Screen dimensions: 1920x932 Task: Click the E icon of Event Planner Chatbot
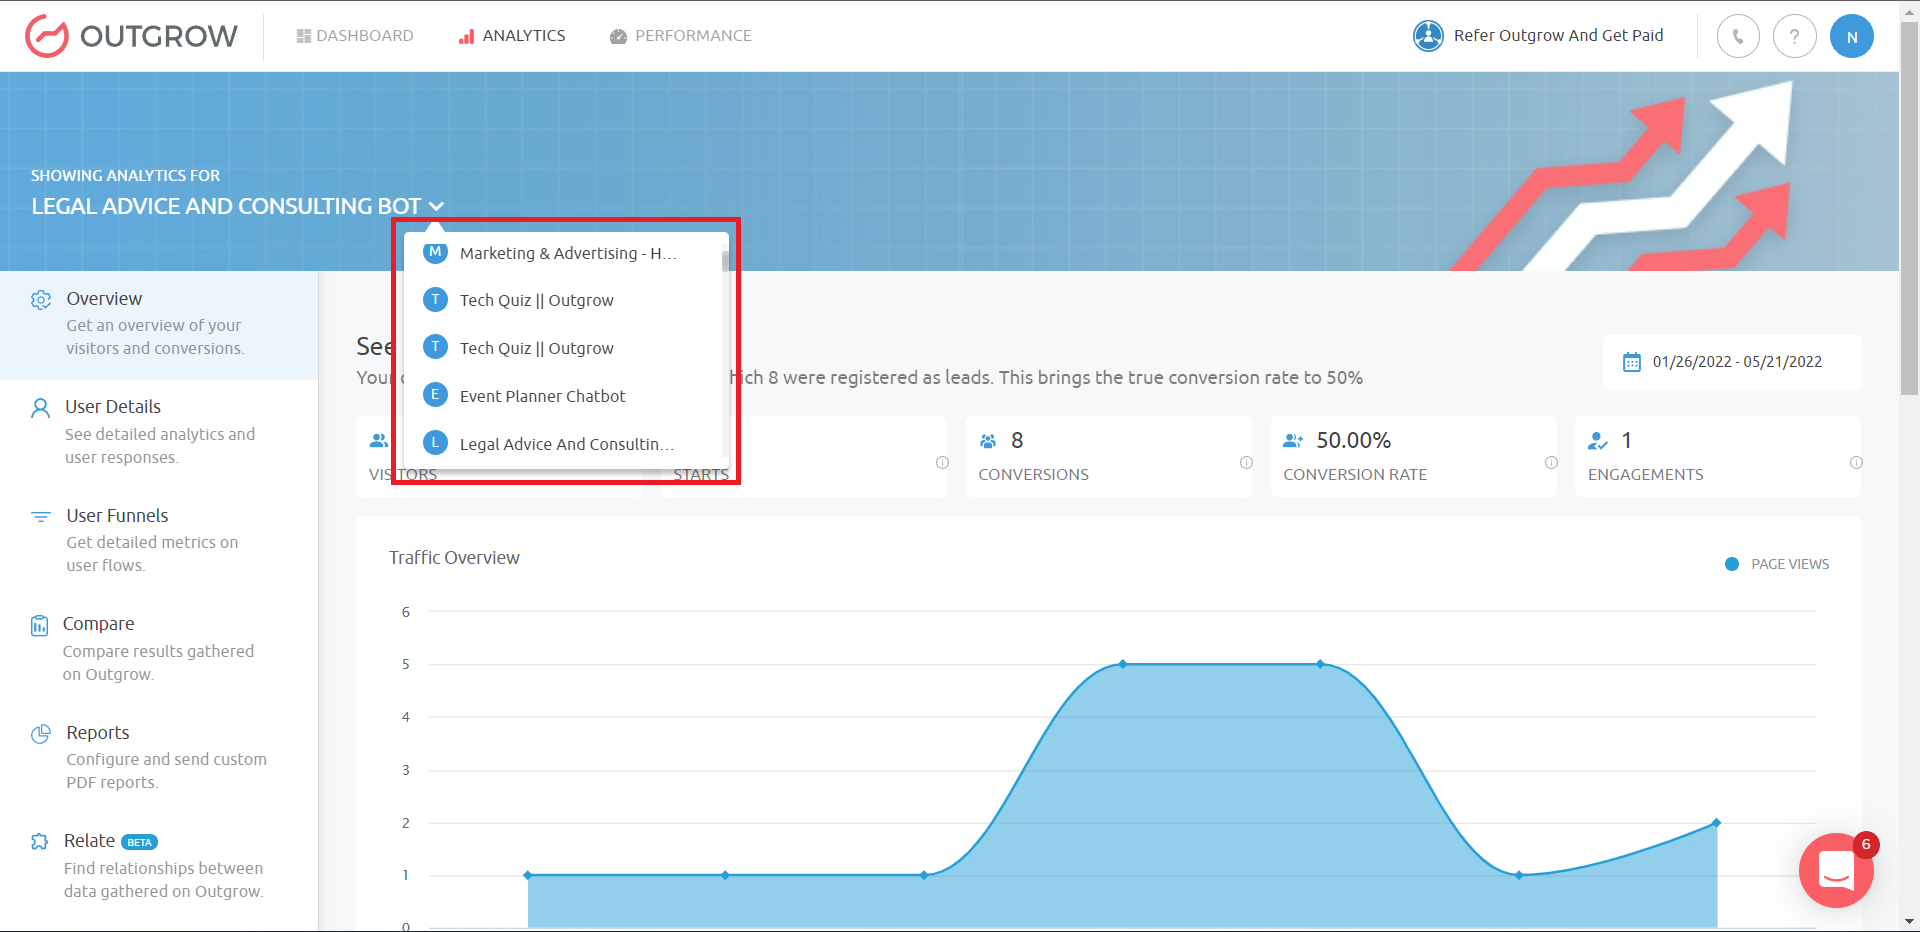435,395
